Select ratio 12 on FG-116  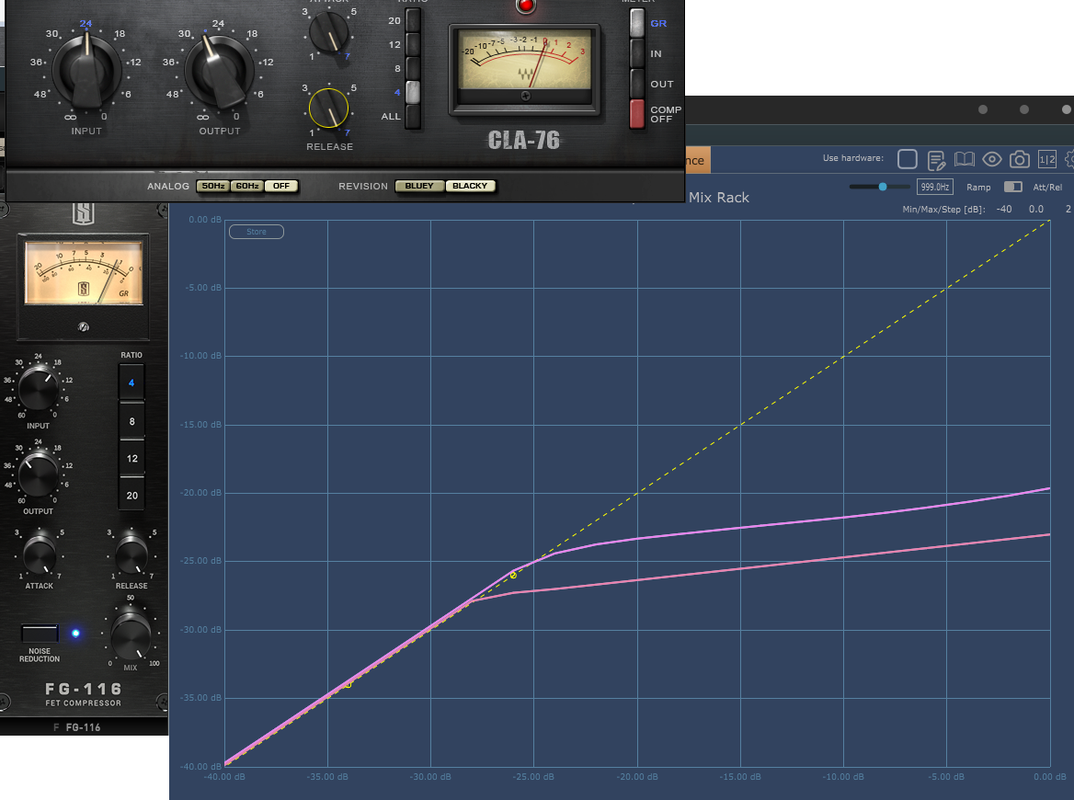pos(132,458)
